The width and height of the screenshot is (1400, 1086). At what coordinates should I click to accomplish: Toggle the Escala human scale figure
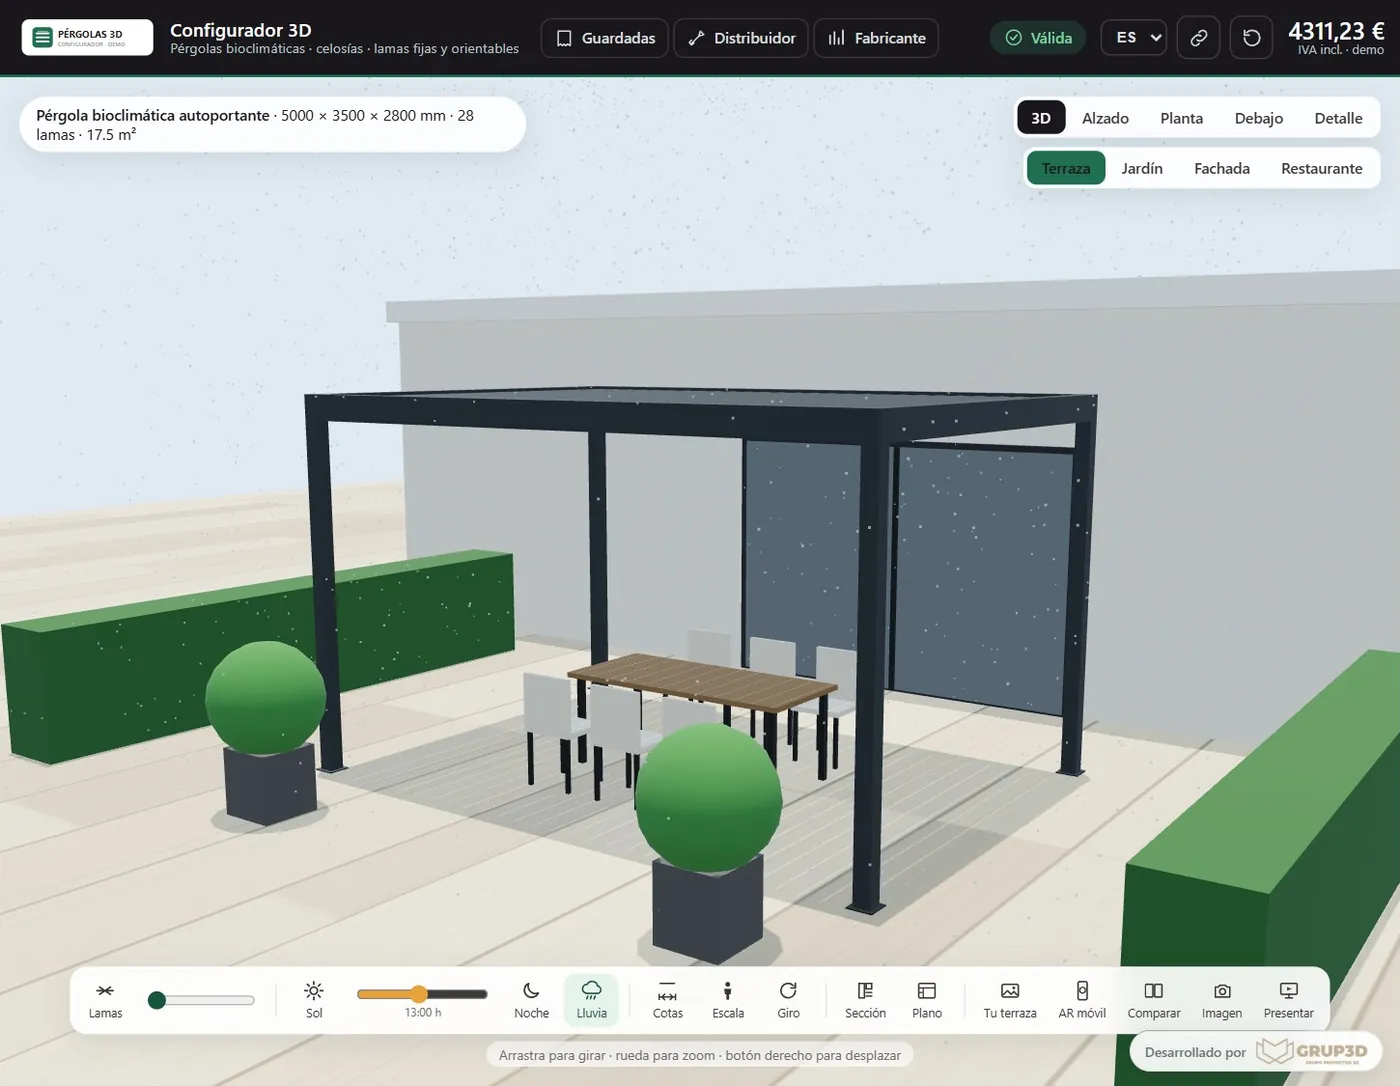pyautogui.click(x=728, y=999)
